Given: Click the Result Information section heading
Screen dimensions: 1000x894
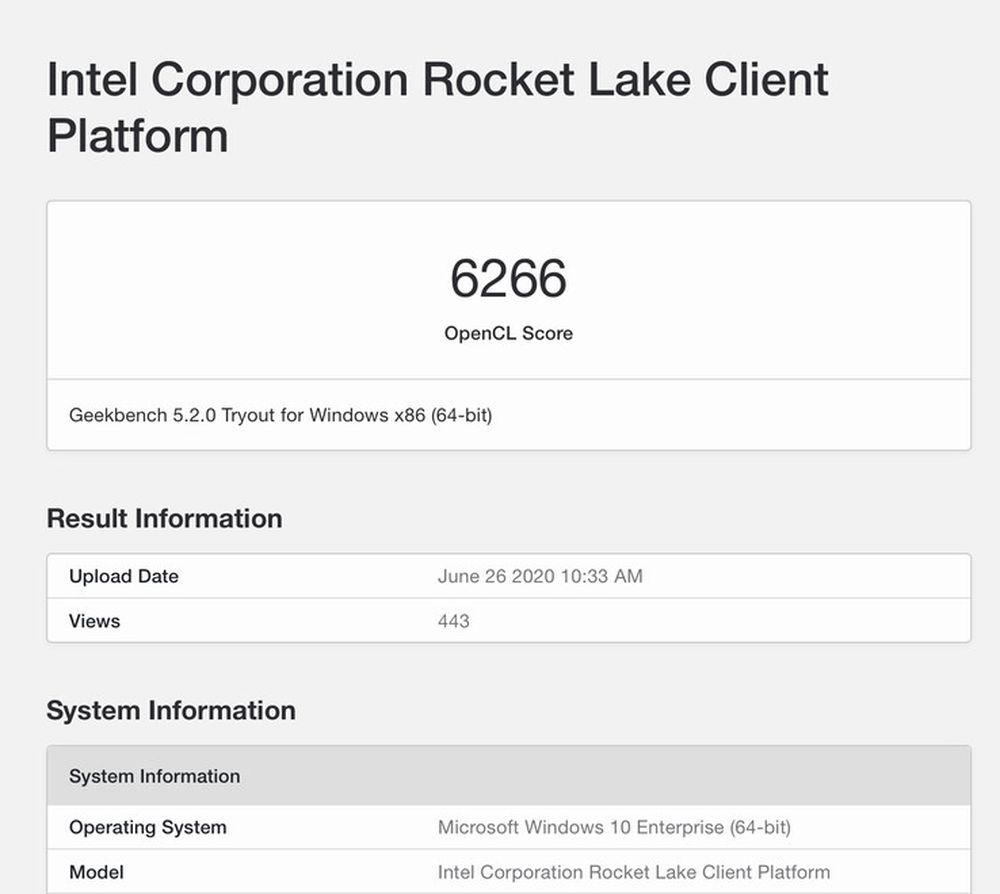Looking at the screenshot, I should point(164,518).
